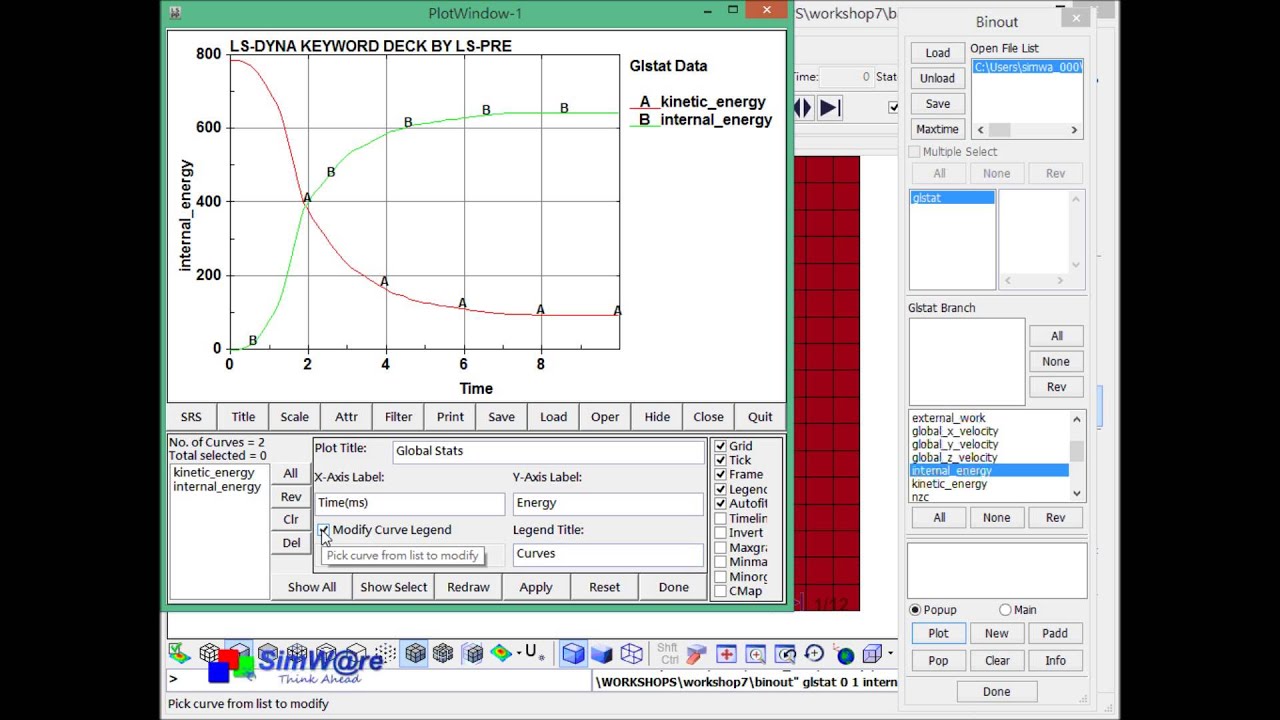The width and height of the screenshot is (1280, 720).
Task: Click the up arrow of the component list scrollbar
Action: 1077,419
